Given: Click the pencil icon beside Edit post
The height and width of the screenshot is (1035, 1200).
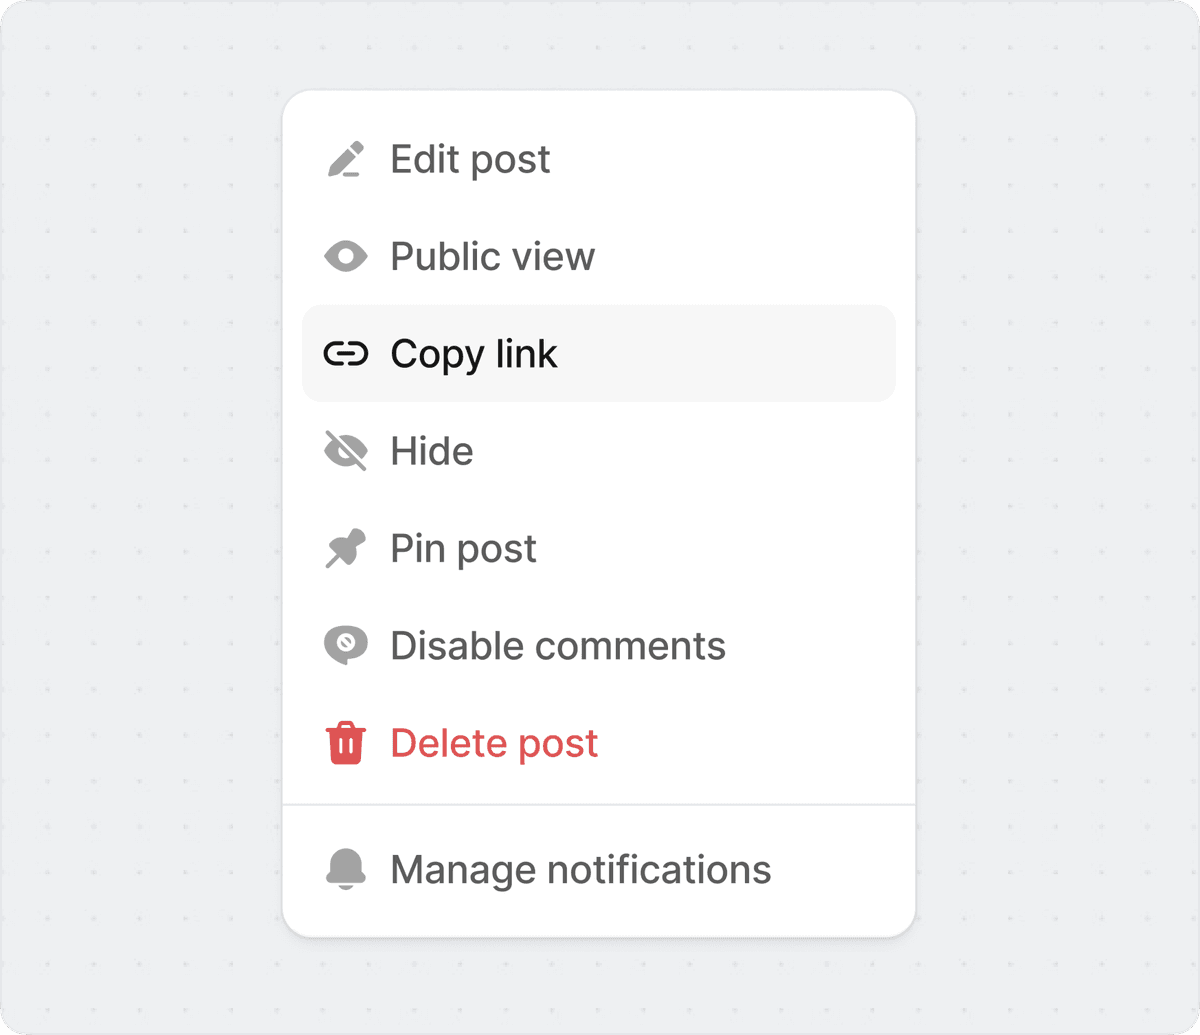Looking at the screenshot, I should tap(346, 160).
